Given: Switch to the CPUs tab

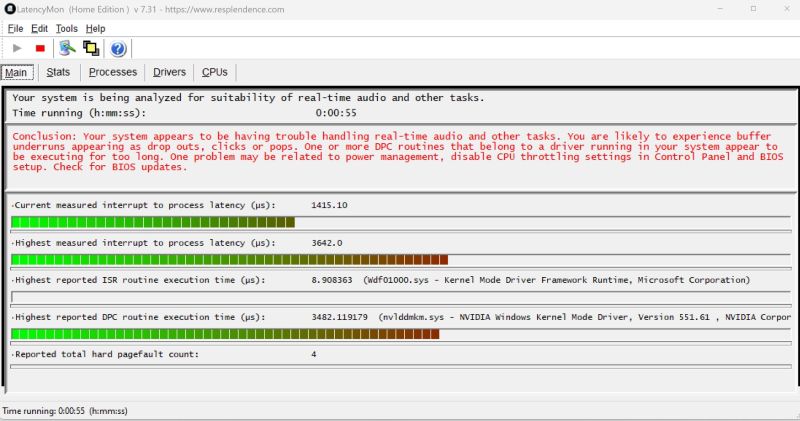Looking at the screenshot, I should coord(215,72).
